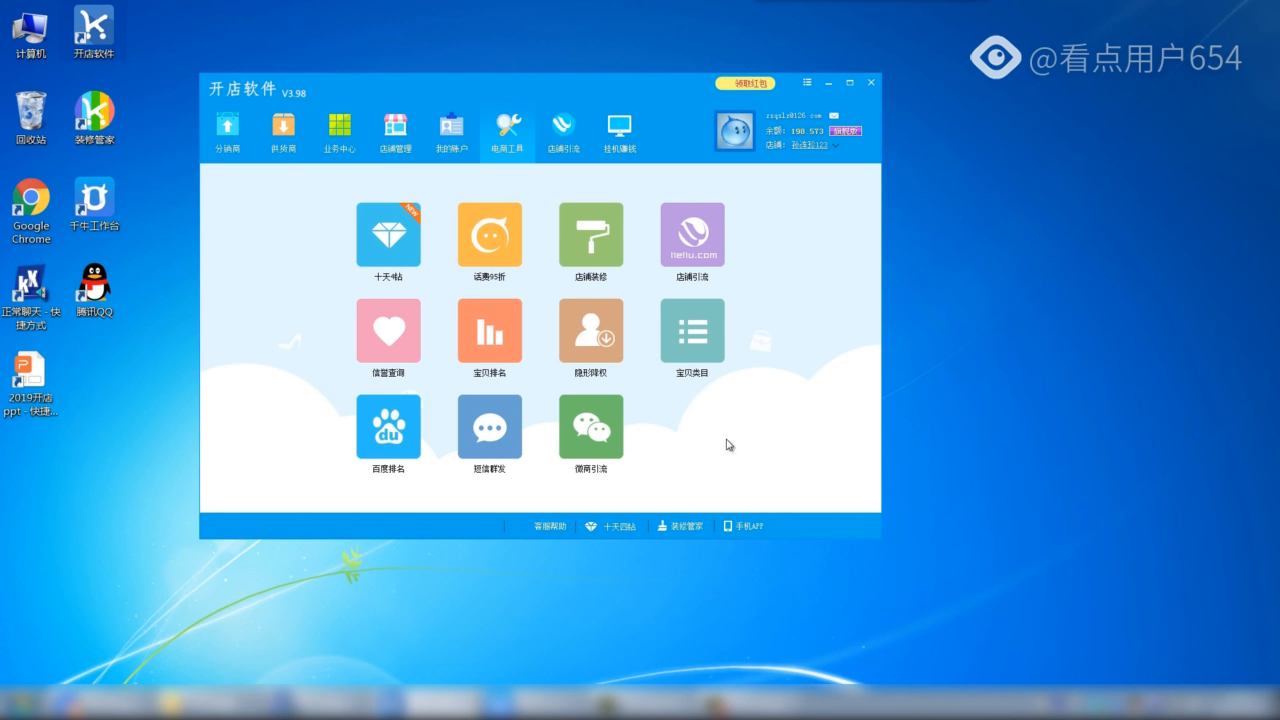
Task: Open the 挂机赚钱 monitor tab
Action: (619, 133)
